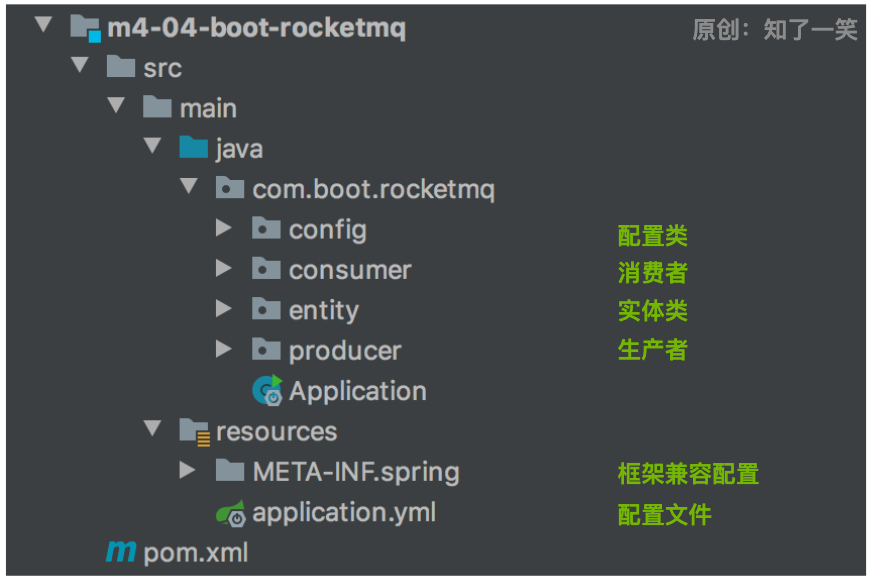Collapse the main folder node
This screenshot has width=876, height=579.
tap(117, 107)
